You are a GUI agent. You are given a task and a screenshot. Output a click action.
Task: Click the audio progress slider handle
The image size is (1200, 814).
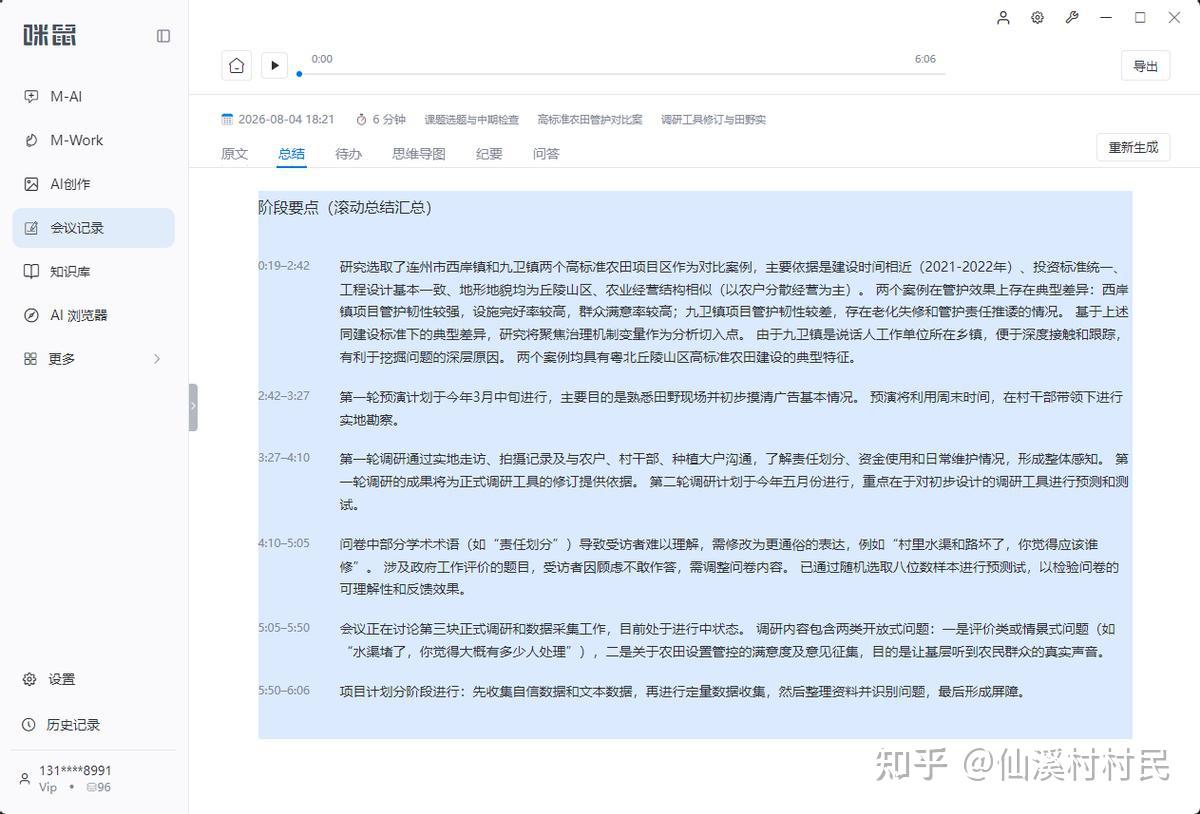(x=299, y=74)
